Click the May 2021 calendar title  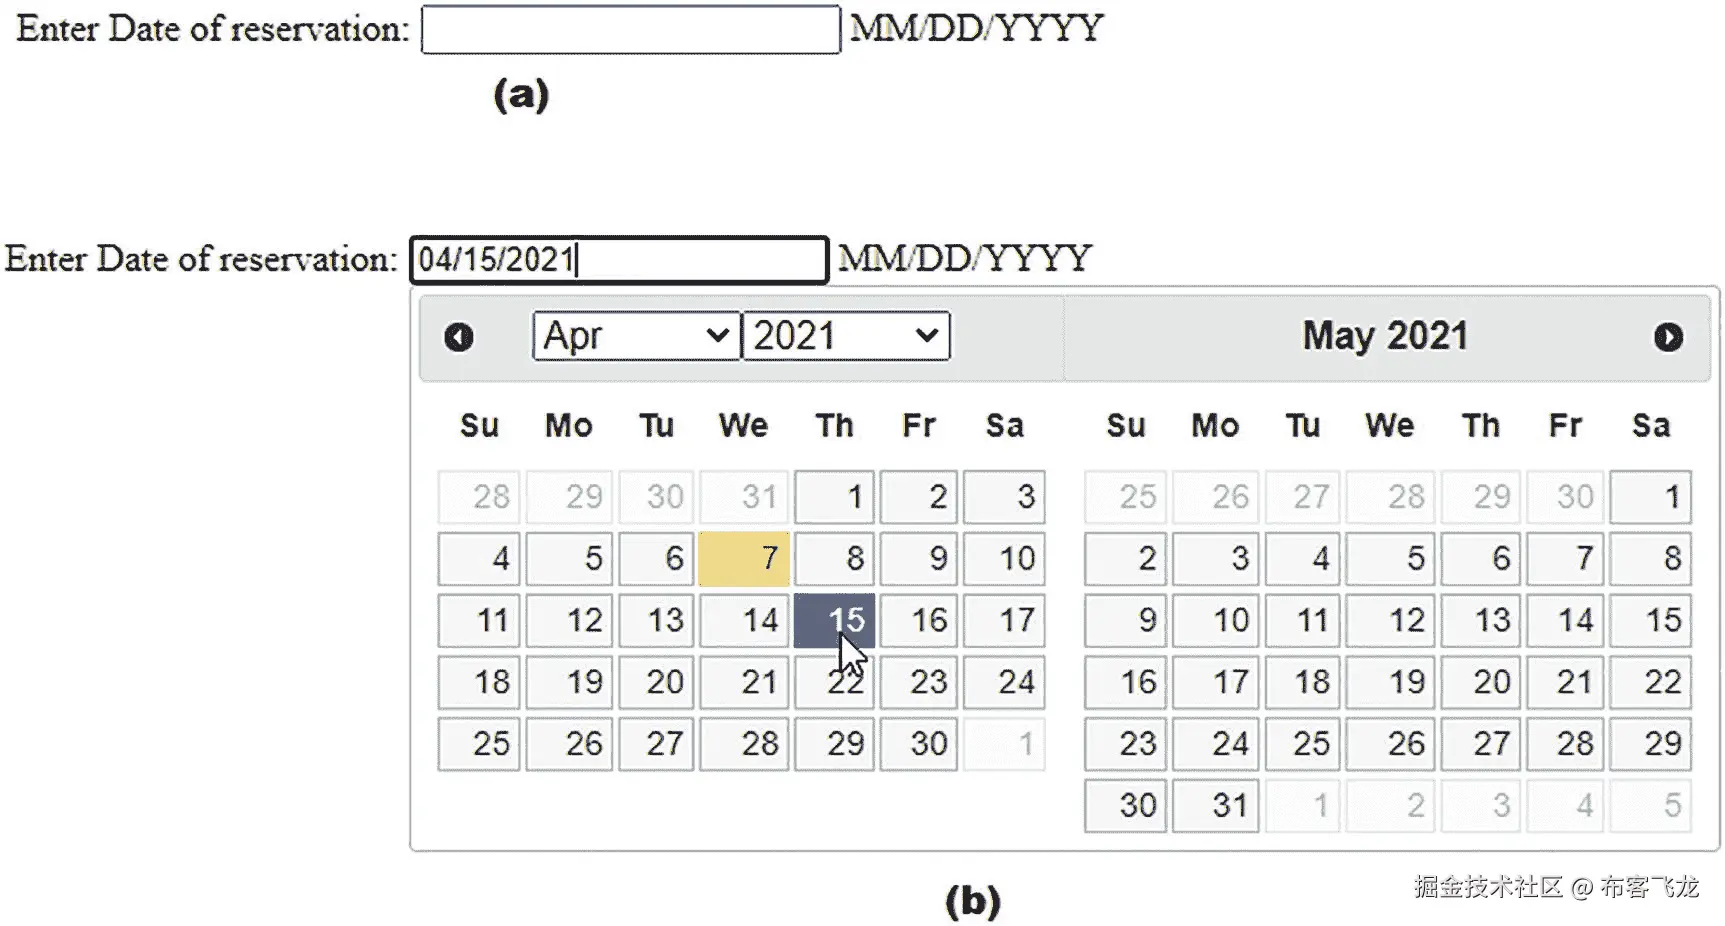click(1383, 335)
